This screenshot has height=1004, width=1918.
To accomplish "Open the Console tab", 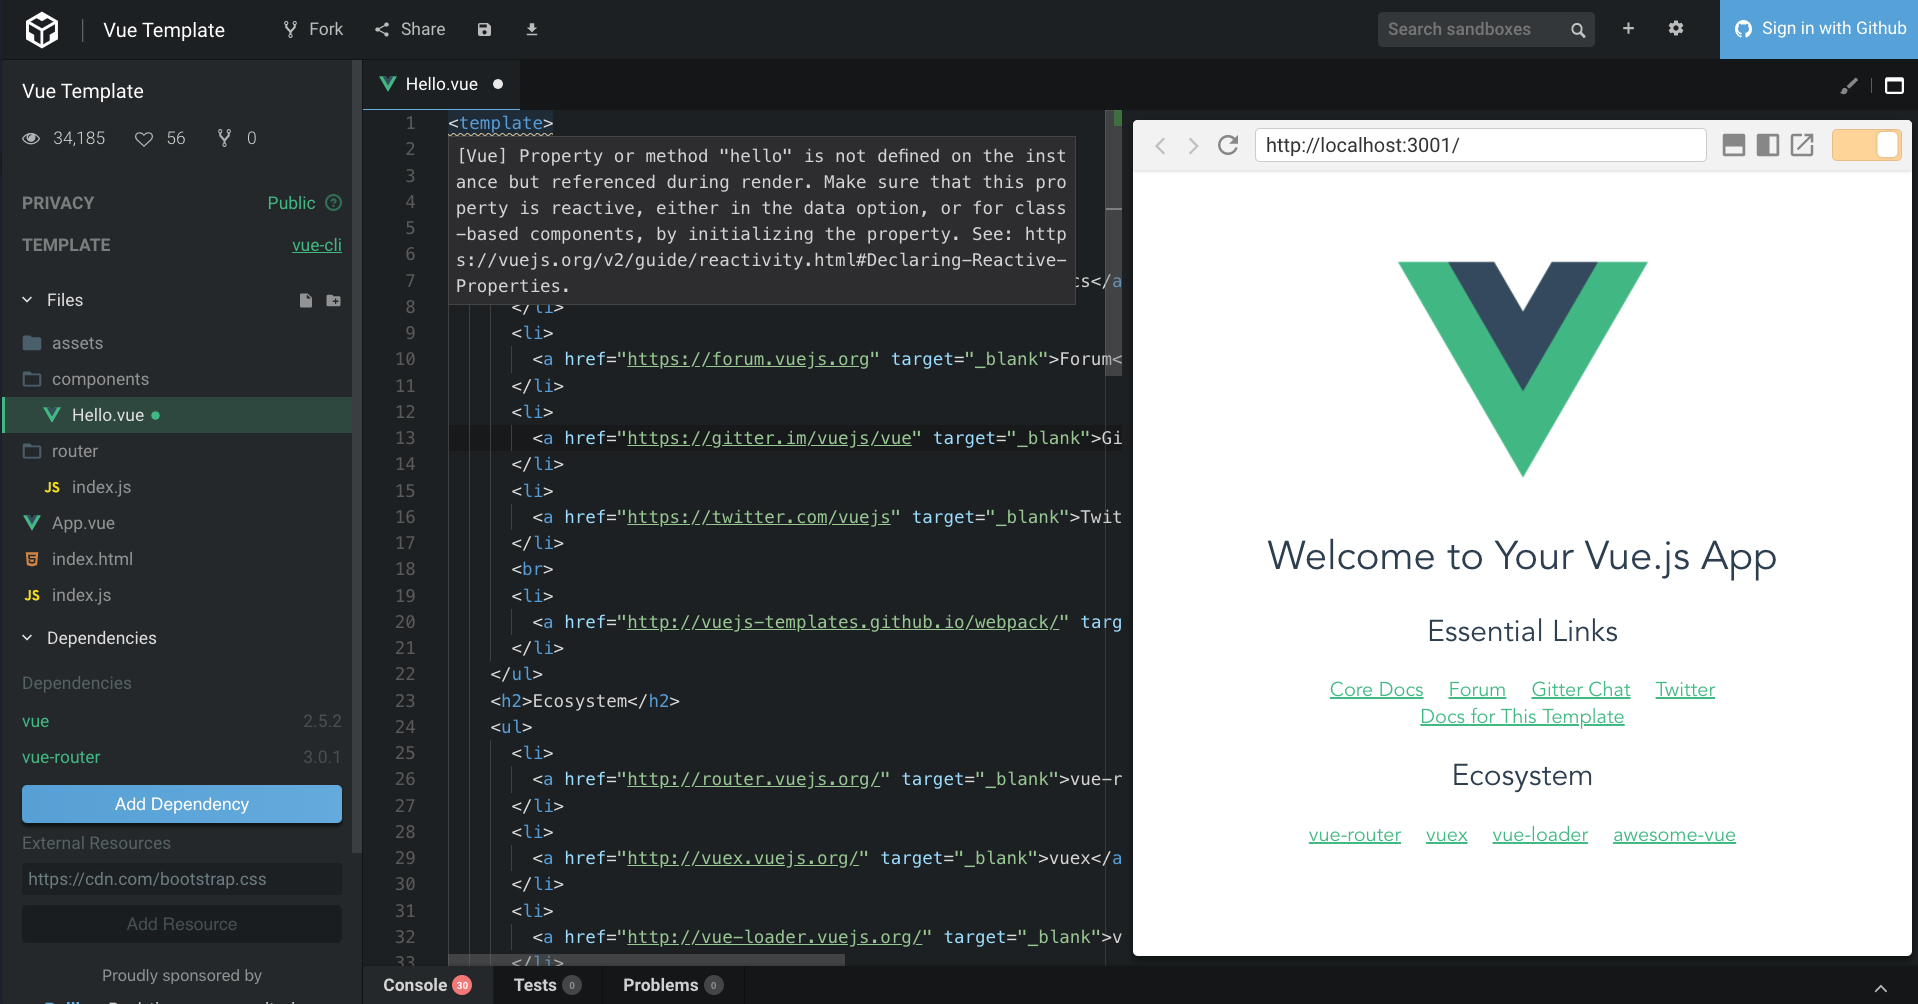I will tap(427, 985).
